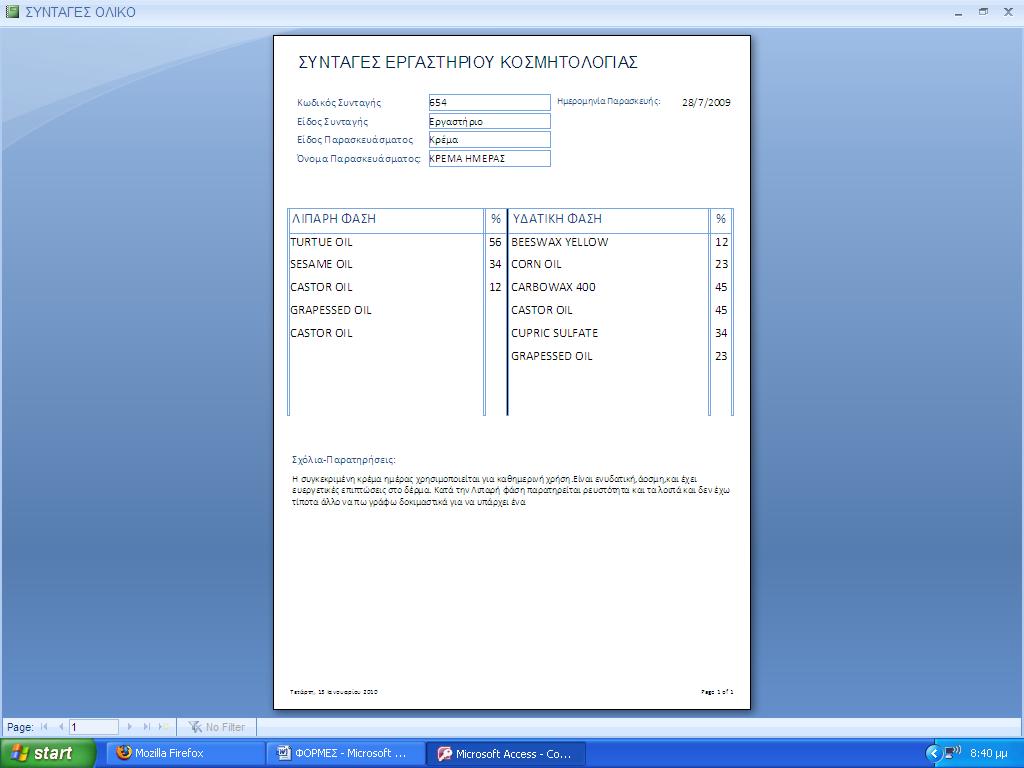Click the BEESWAX YELLOW entry
This screenshot has height=768, width=1024.
pyautogui.click(x=560, y=242)
